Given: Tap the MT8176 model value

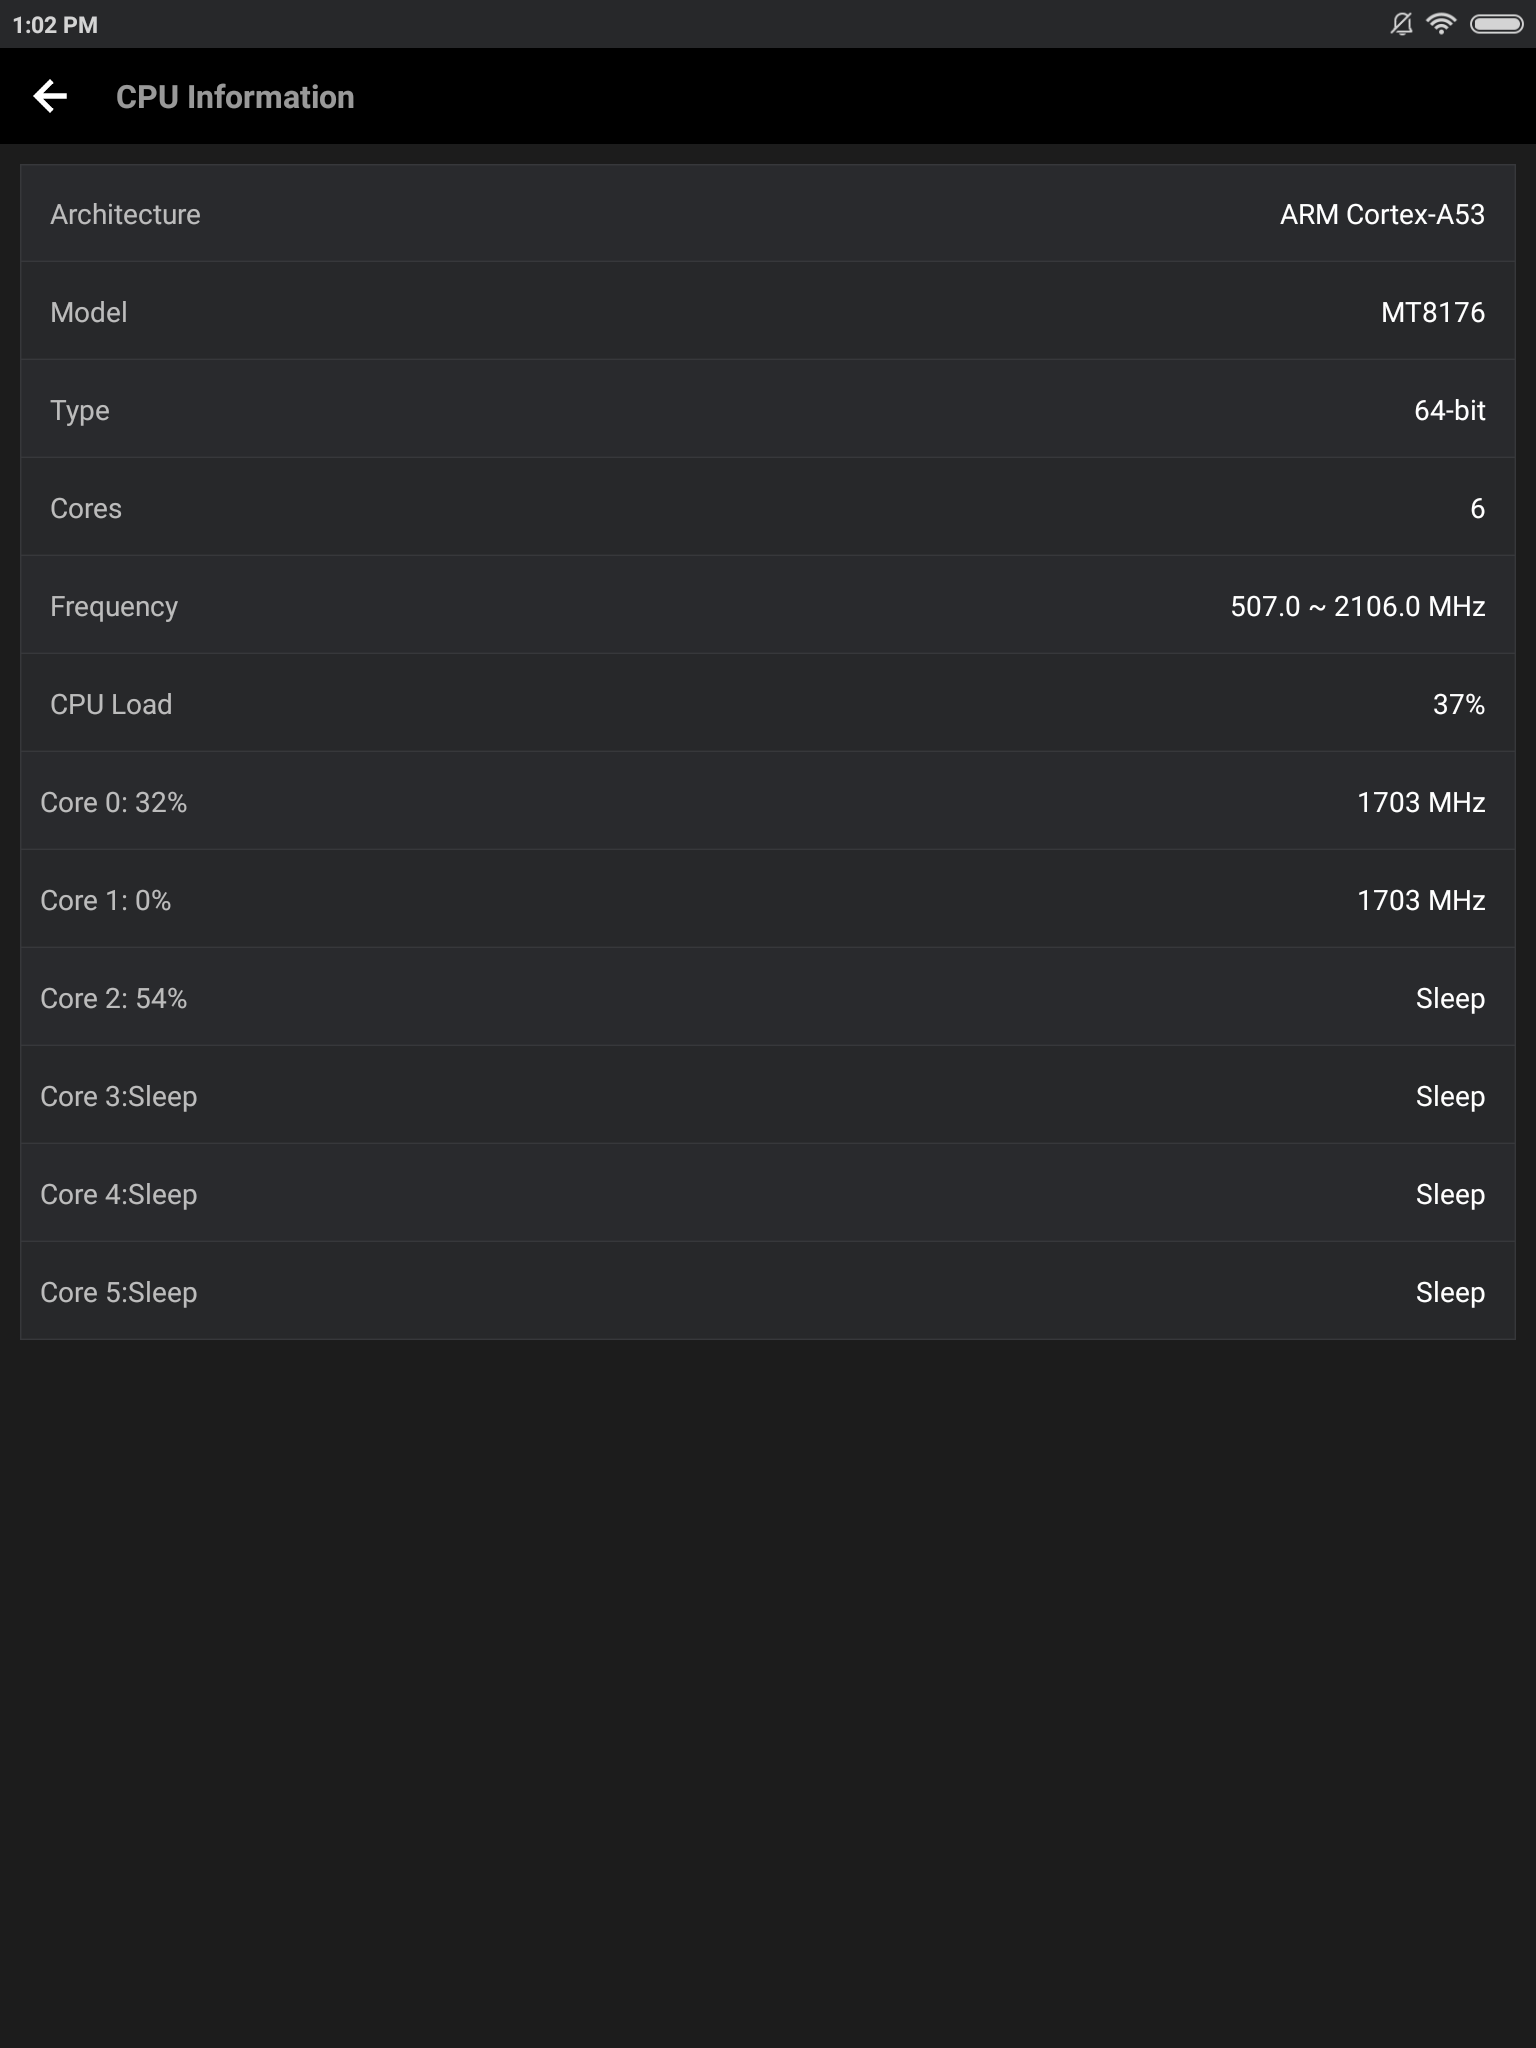Looking at the screenshot, I should coord(1432,312).
